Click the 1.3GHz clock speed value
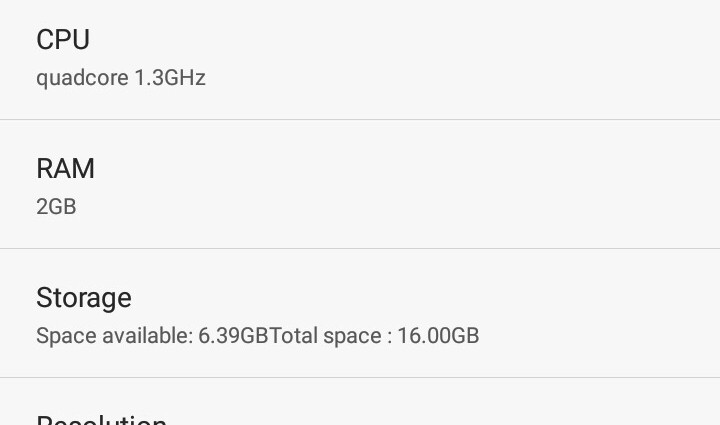 coord(170,78)
